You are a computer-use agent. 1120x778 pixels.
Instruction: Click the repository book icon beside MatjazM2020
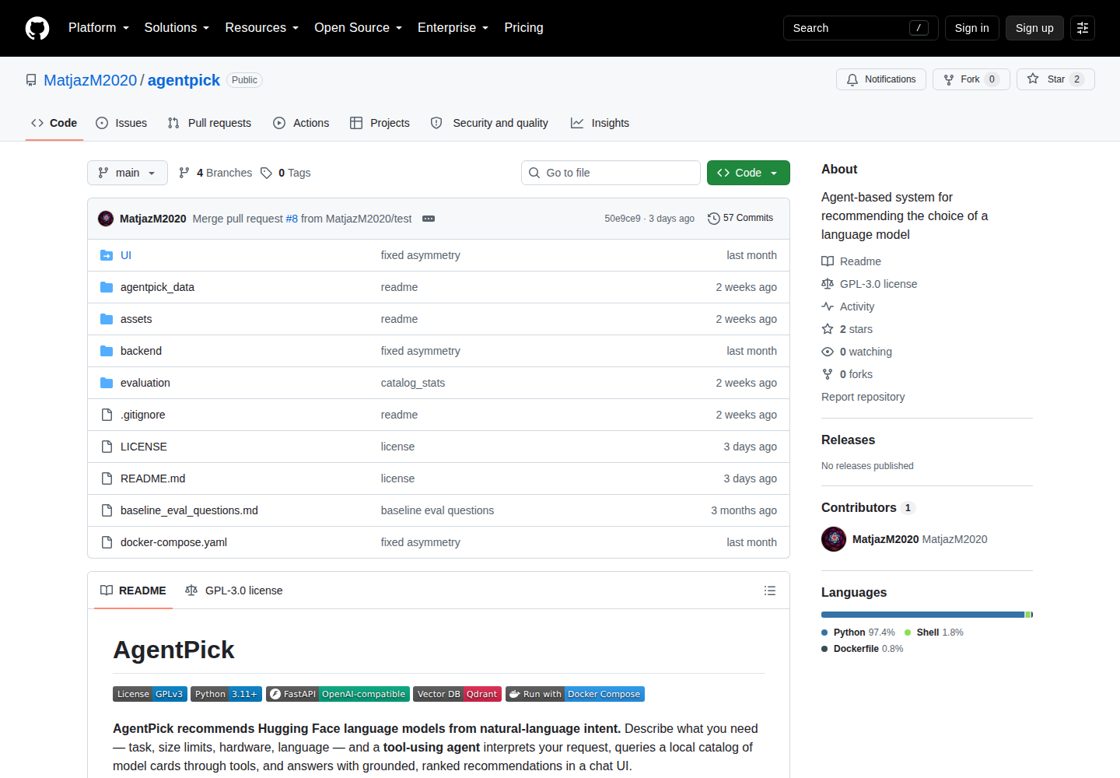tap(31, 80)
